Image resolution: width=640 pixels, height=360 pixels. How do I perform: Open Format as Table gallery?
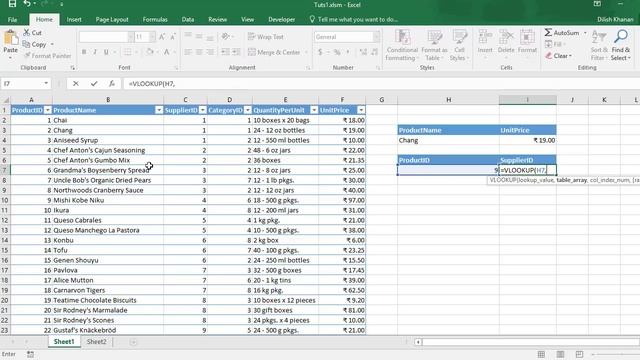(x=434, y=45)
